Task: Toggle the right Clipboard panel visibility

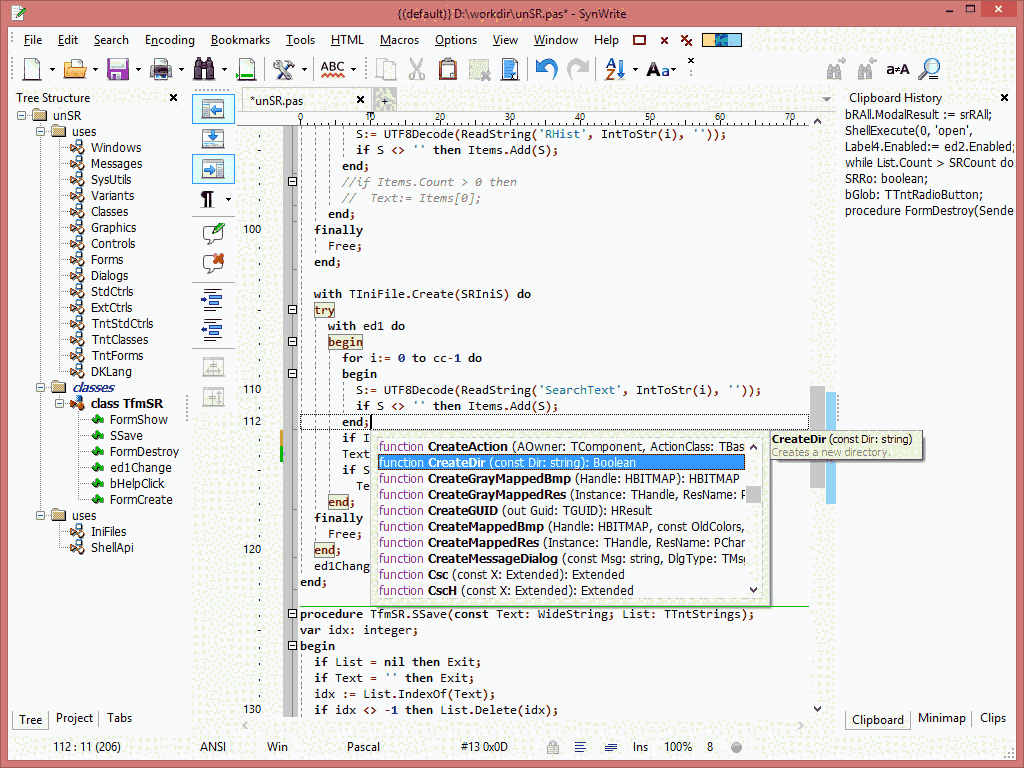Action: point(213,168)
